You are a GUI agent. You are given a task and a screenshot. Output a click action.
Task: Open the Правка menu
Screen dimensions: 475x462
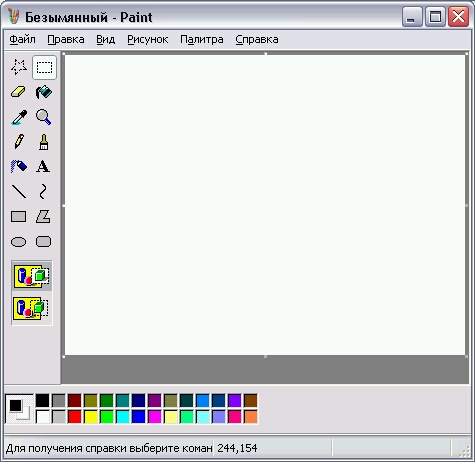pyautogui.click(x=66, y=39)
